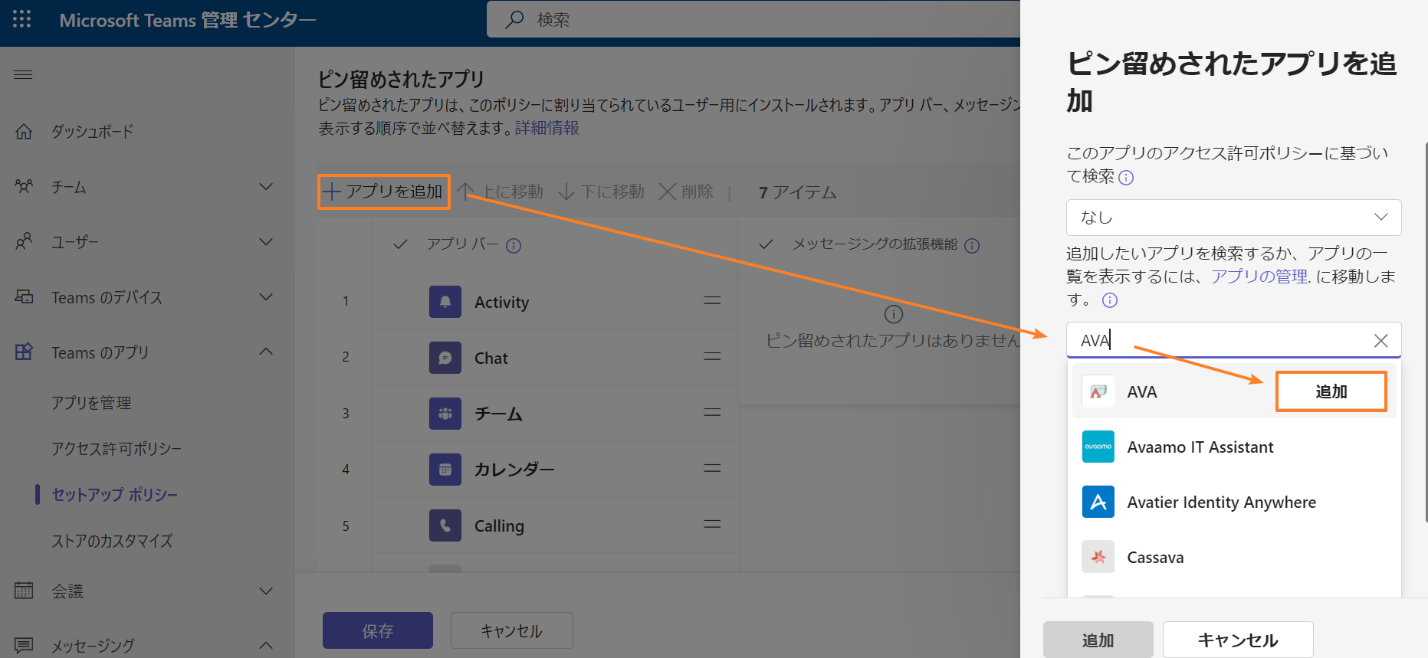Image resolution: width=1428 pixels, height=658 pixels.
Task: Click 上に移動 toolbar button
Action: click(x=501, y=191)
